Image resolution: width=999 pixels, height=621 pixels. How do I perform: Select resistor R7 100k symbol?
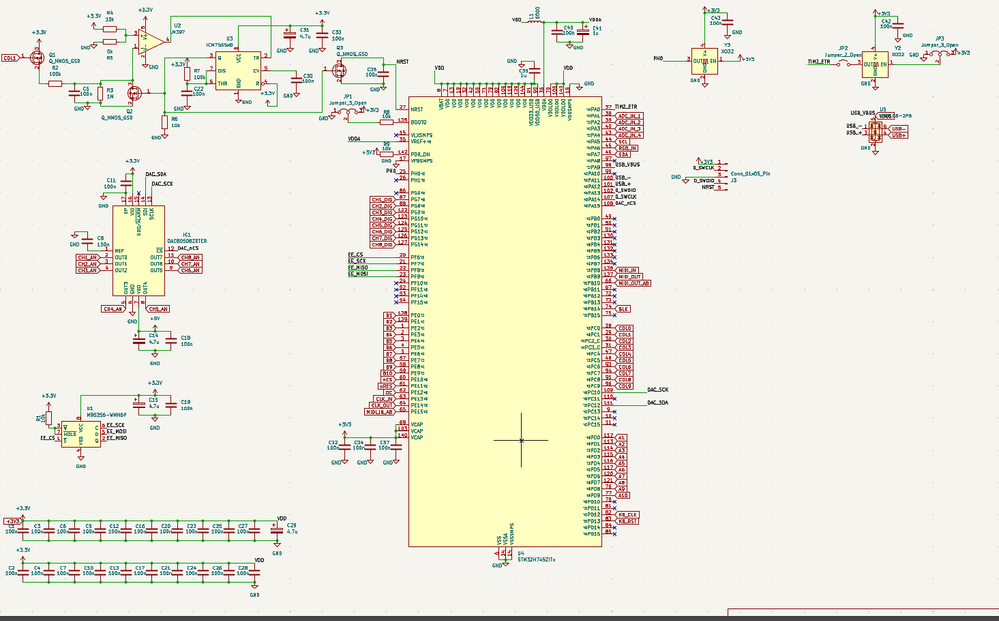coord(187,73)
